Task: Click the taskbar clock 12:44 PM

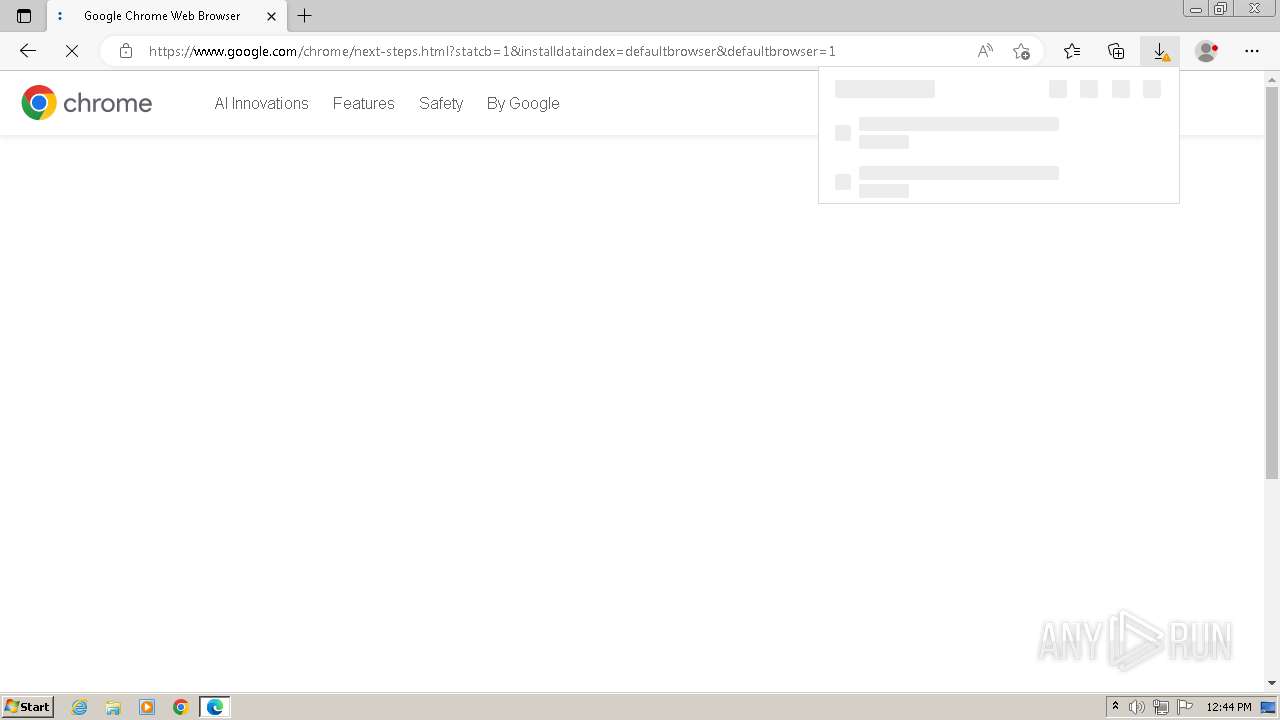Action: click(x=1229, y=707)
